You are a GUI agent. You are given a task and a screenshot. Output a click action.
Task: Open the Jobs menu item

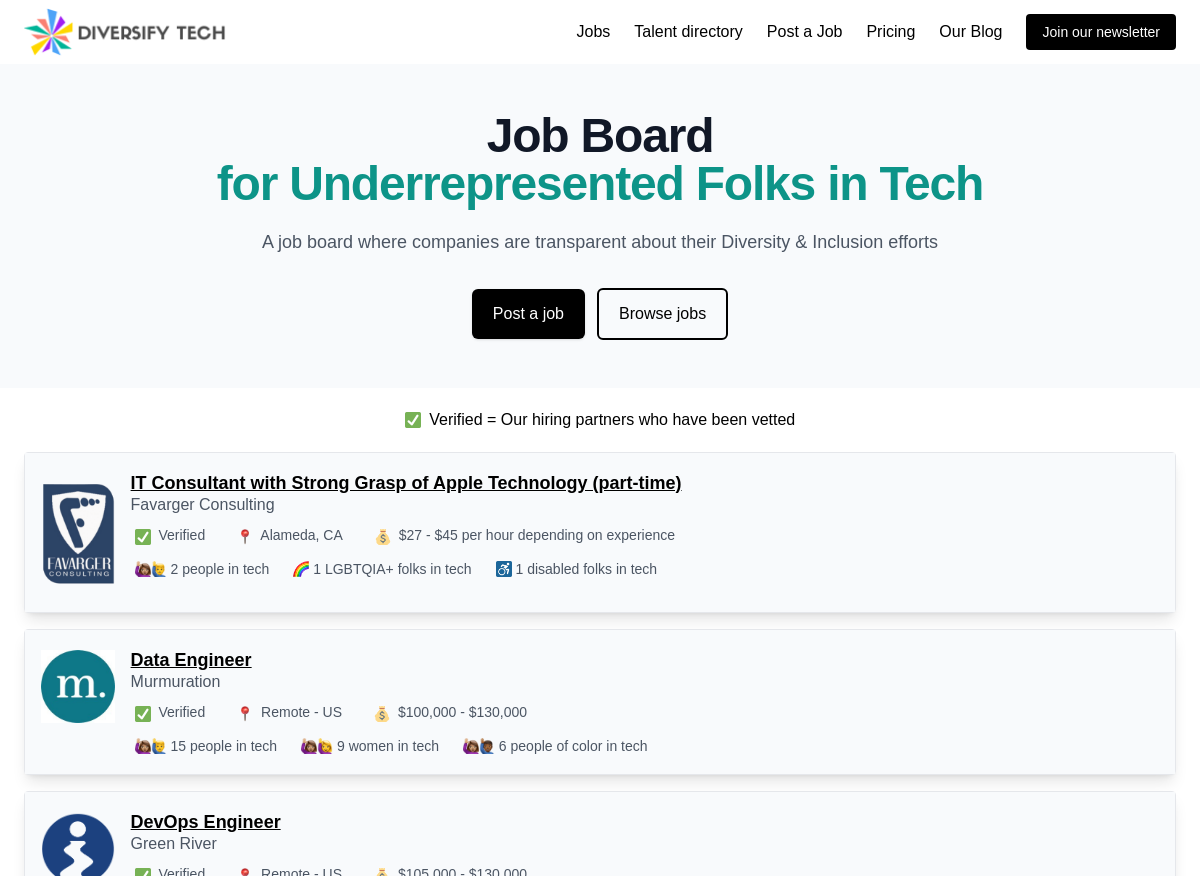pyautogui.click(x=593, y=32)
